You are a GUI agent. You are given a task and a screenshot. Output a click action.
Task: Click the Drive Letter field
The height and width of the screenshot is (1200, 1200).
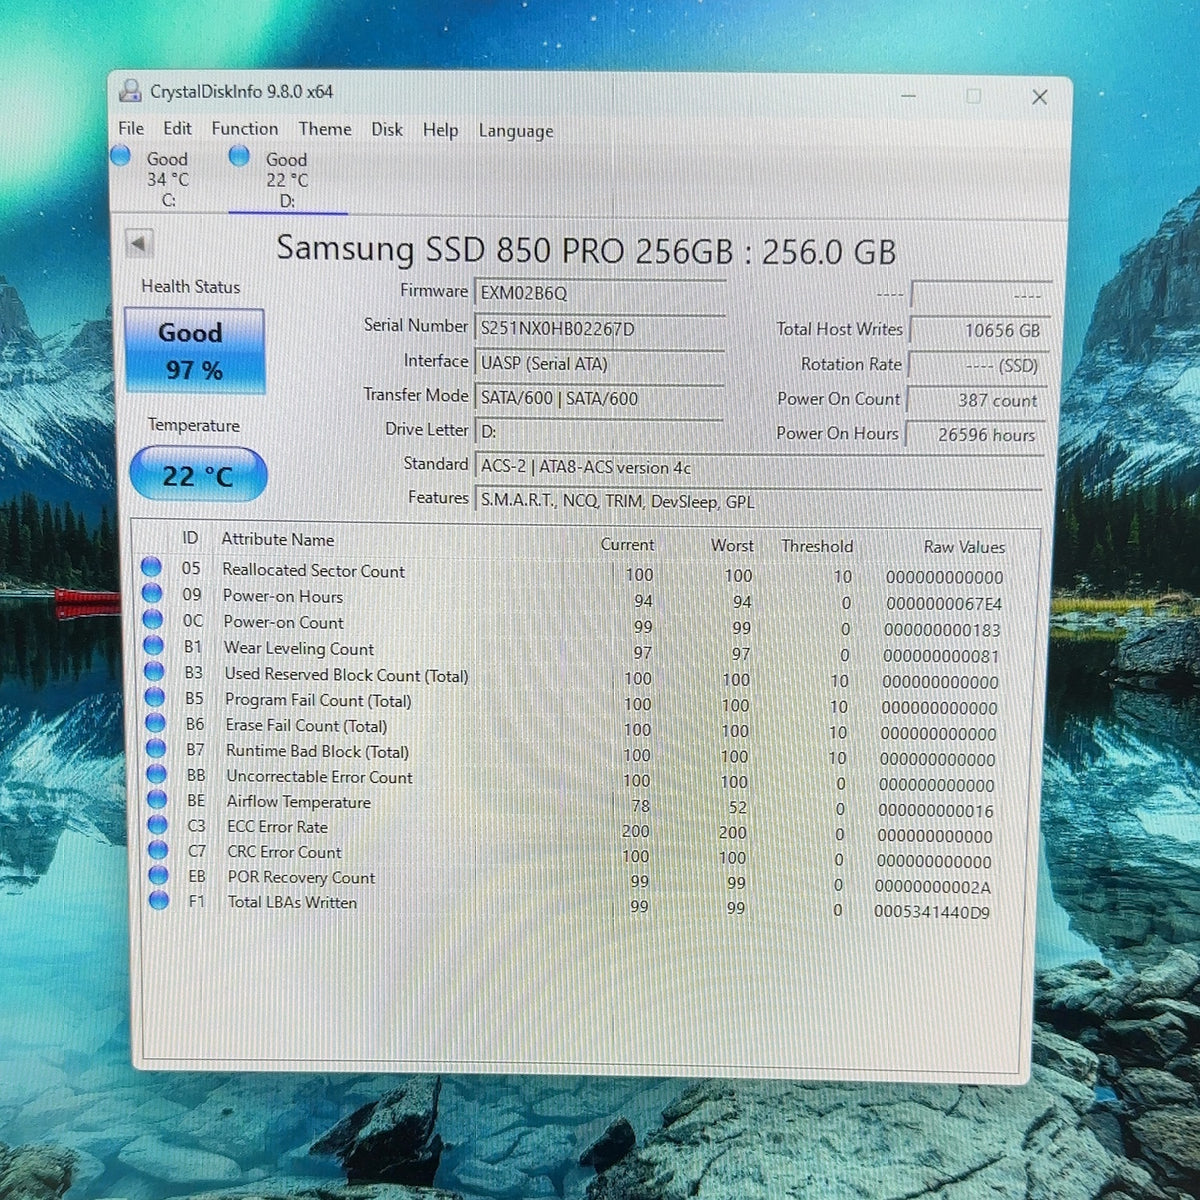click(x=600, y=432)
